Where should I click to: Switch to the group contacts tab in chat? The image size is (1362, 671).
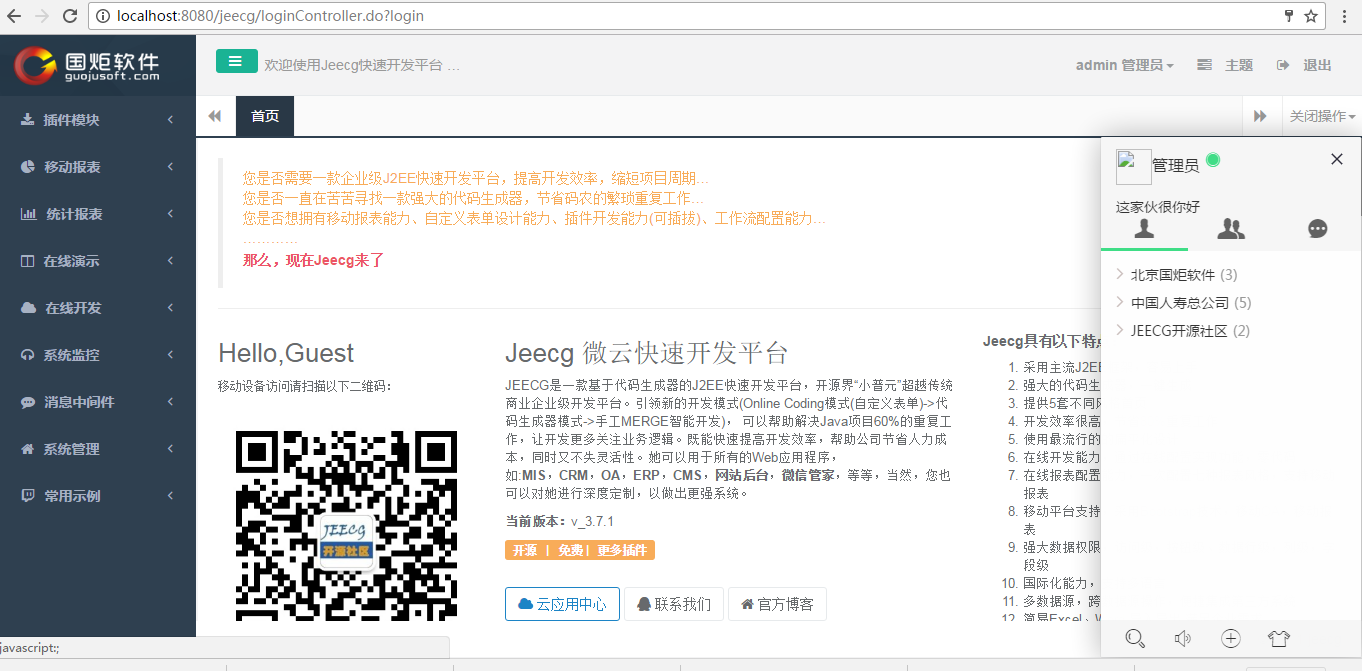(1231, 229)
